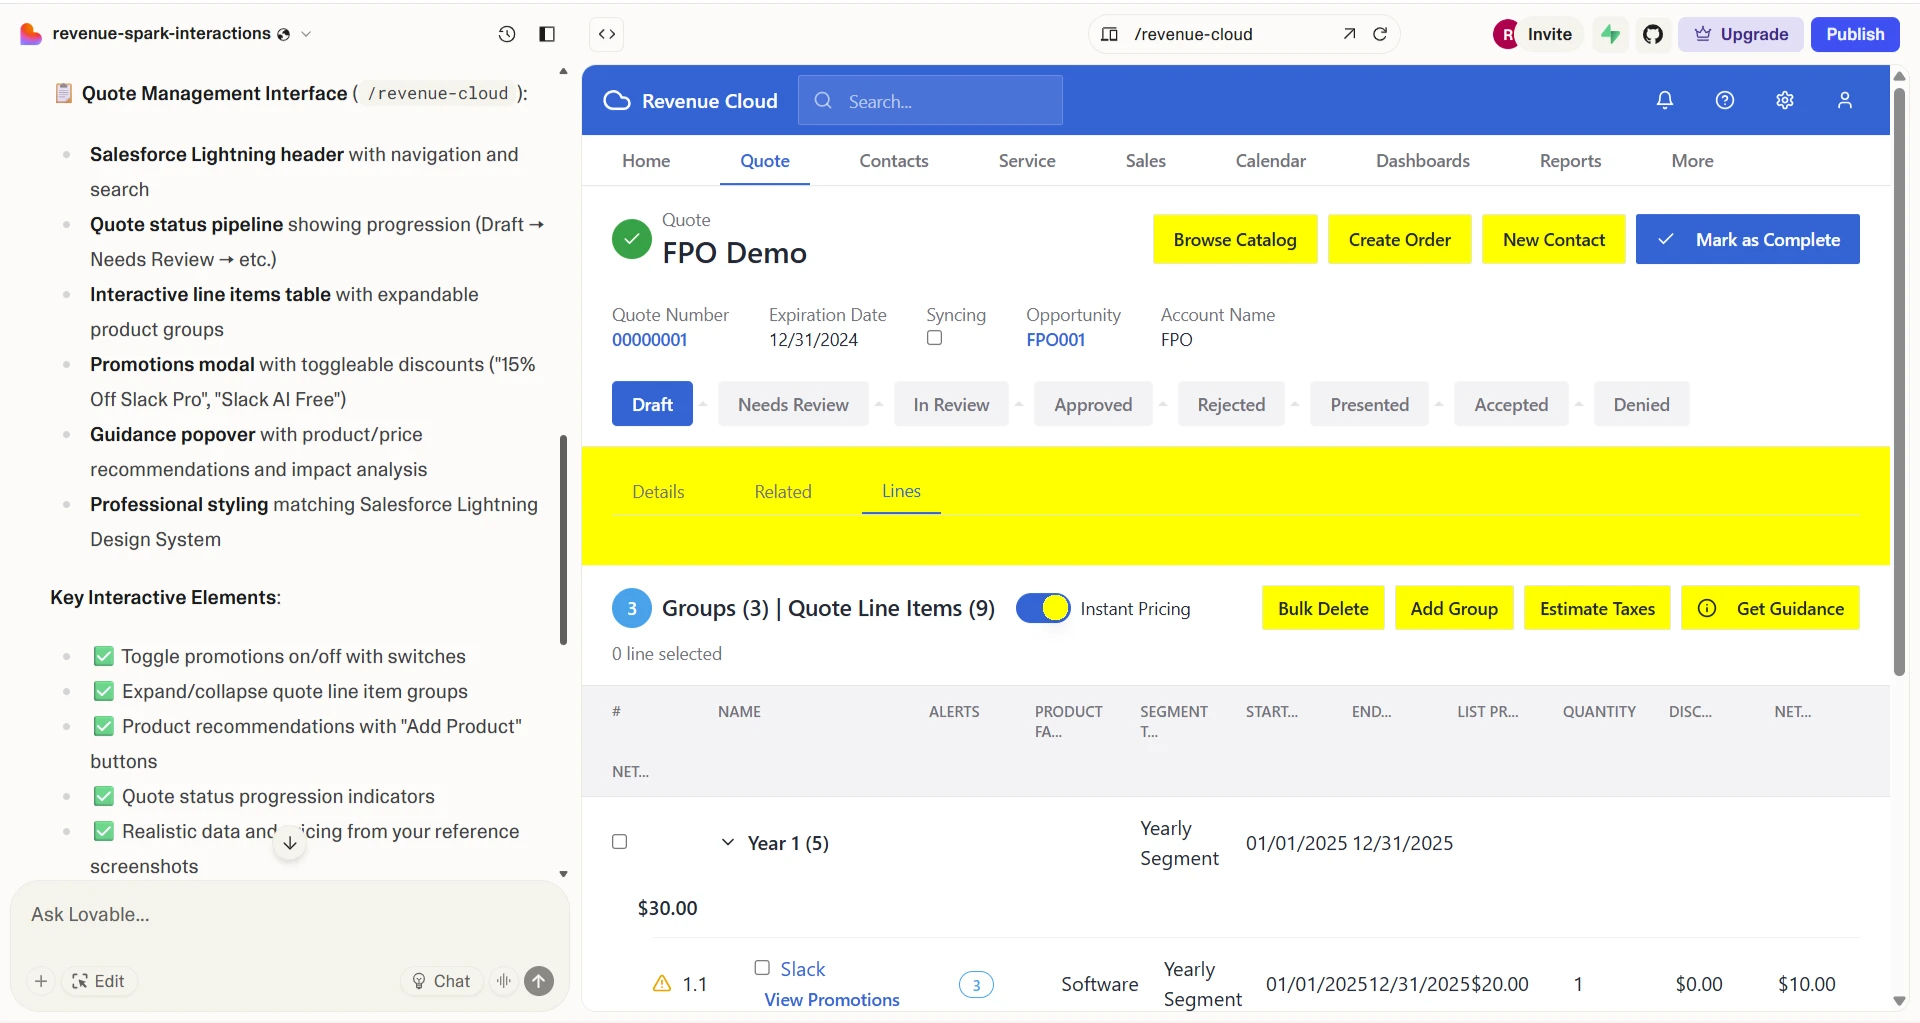Viewport: 1920px width, 1023px height.
Task: Open the Reports tab
Action: (x=1571, y=161)
